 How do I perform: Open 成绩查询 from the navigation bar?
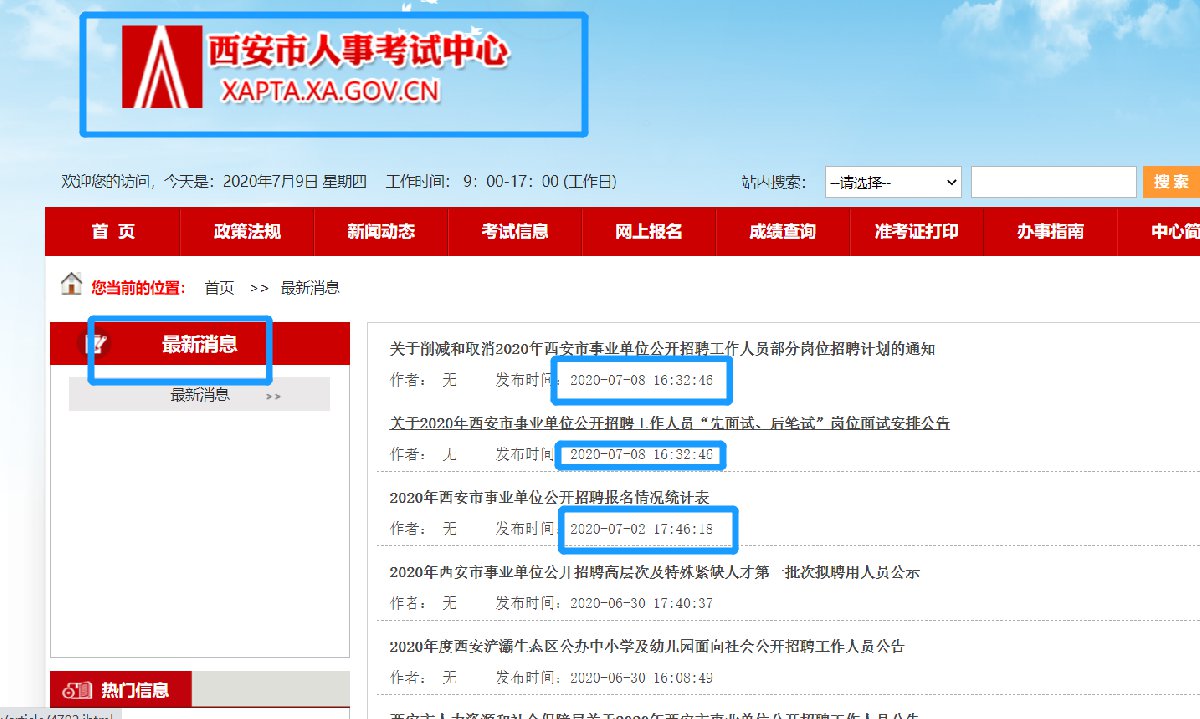(782, 232)
